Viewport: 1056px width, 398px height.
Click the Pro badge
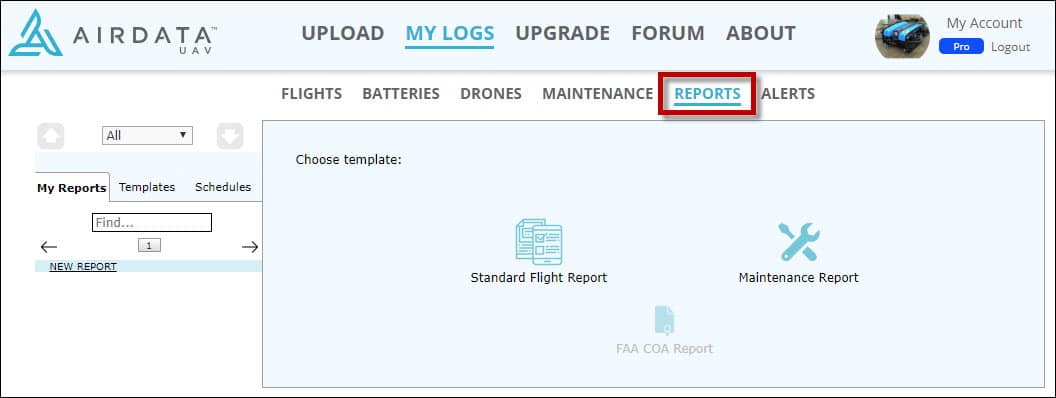pos(961,46)
